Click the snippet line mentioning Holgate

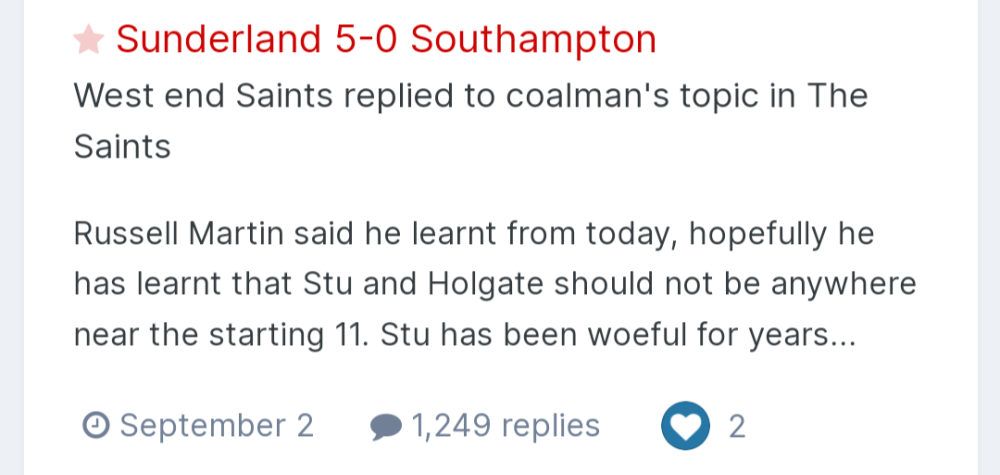[x=494, y=284]
